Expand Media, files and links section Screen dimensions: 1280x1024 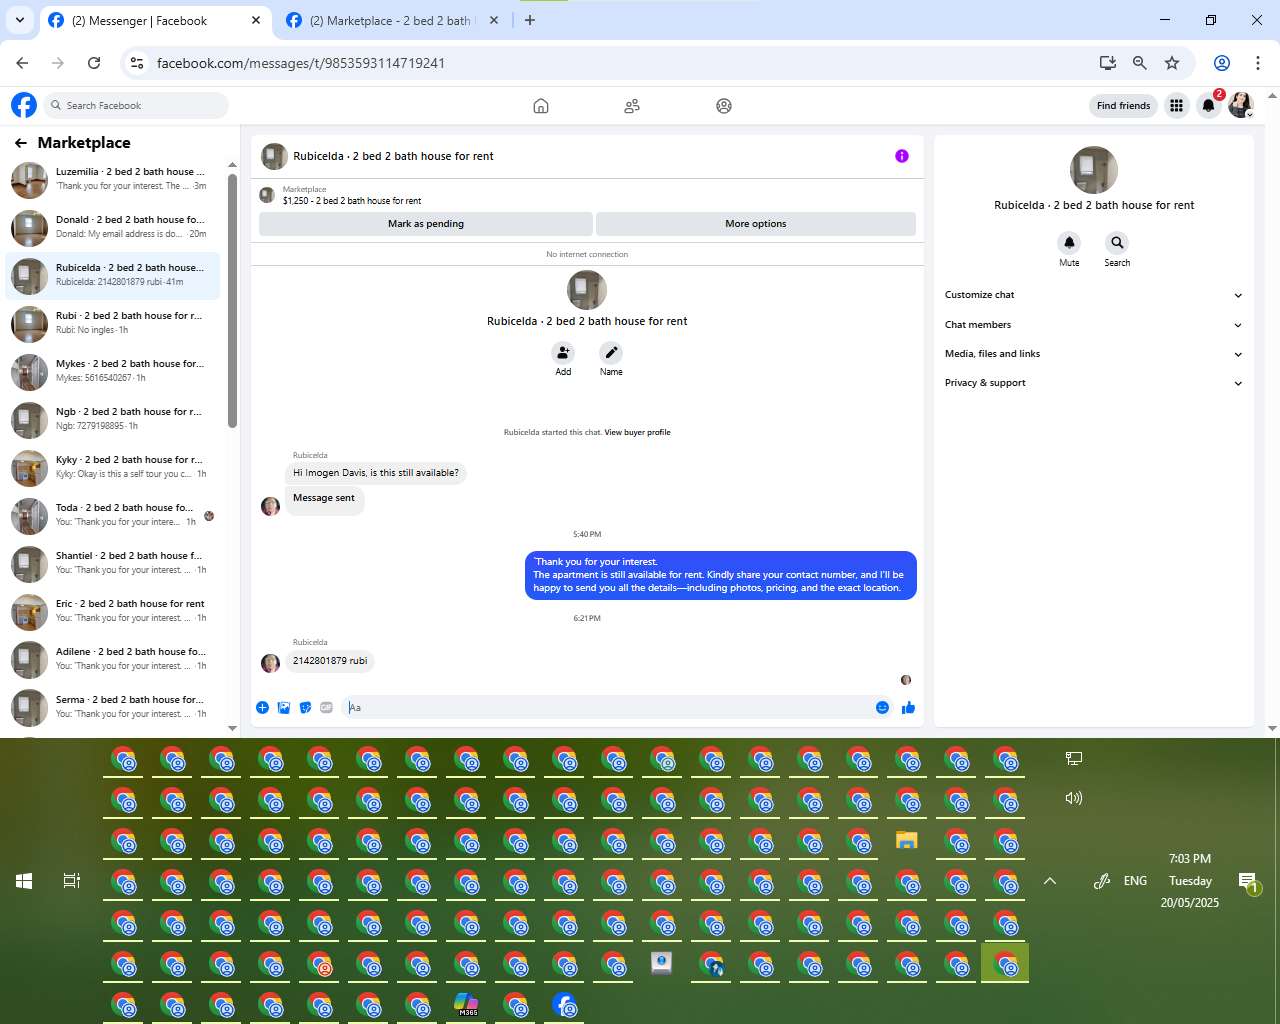pos(1093,354)
